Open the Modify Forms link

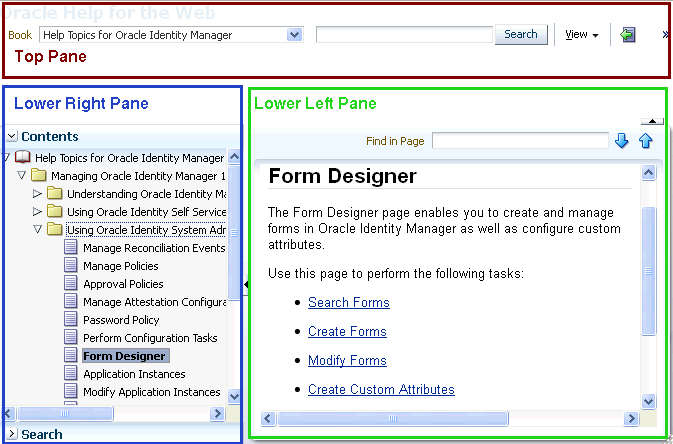[347, 361]
